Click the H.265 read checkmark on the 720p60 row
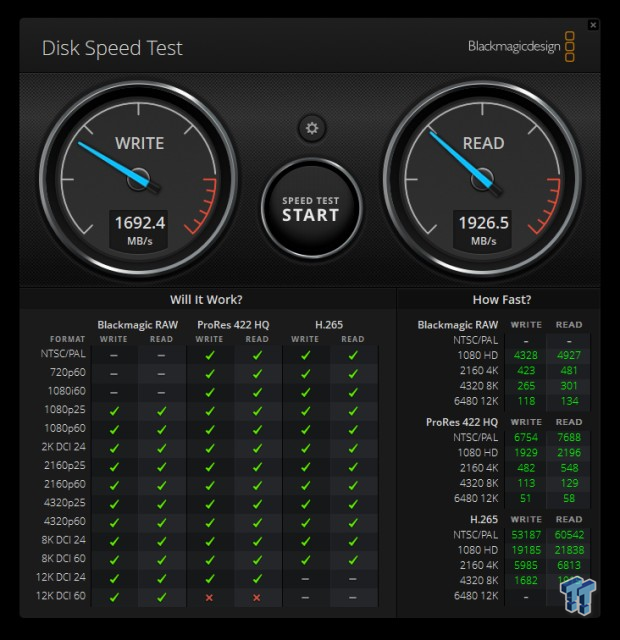 coord(353,374)
